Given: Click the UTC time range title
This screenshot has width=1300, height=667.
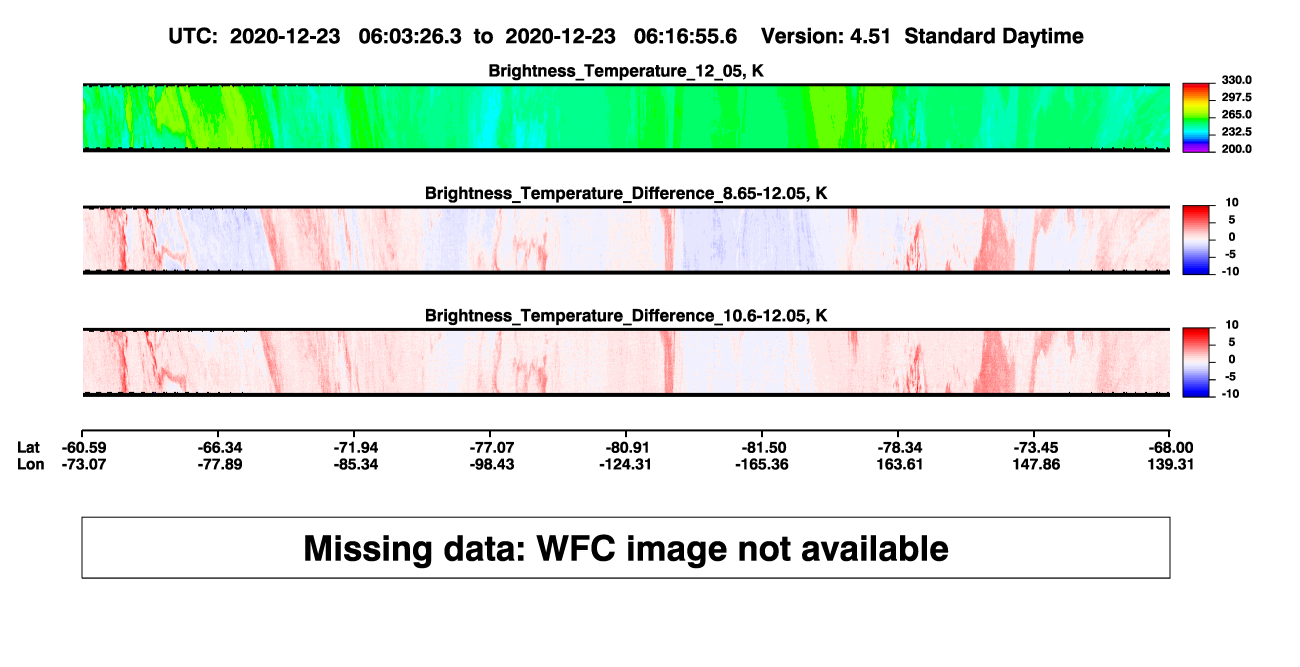Looking at the screenshot, I should point(453,37).
